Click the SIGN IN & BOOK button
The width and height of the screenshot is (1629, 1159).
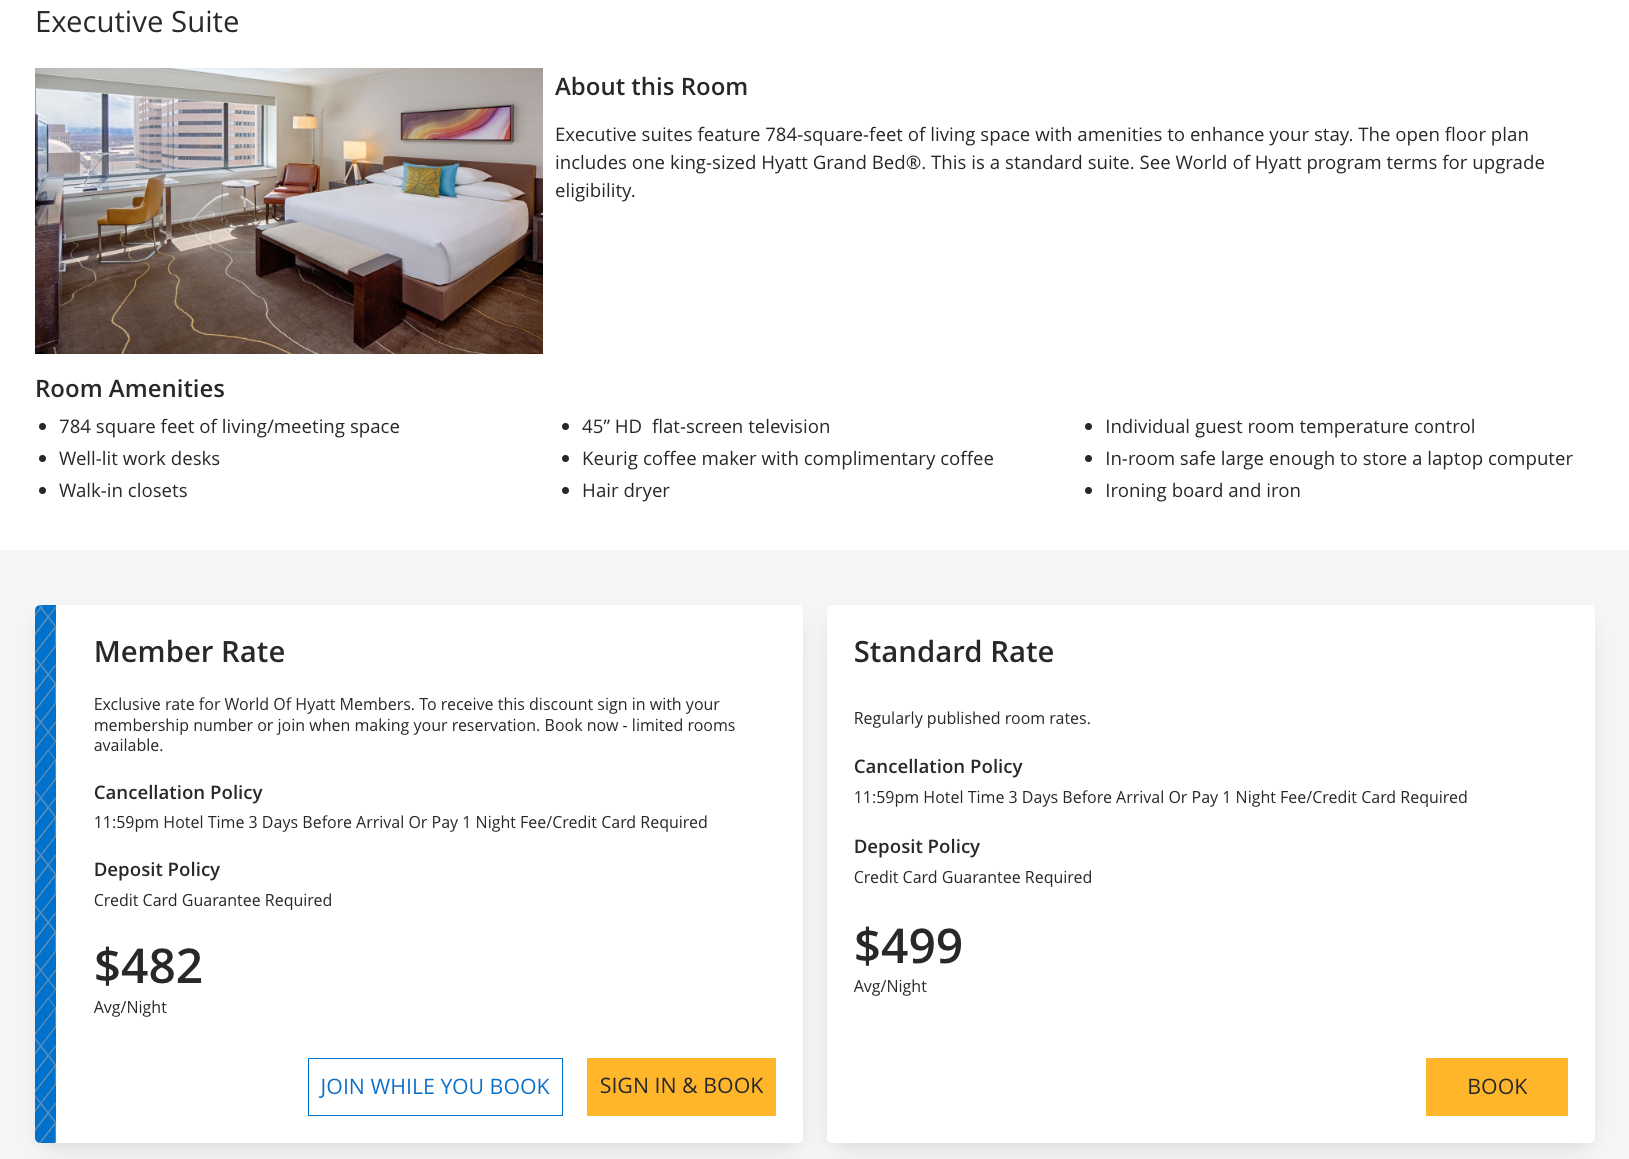point(681,1087)
